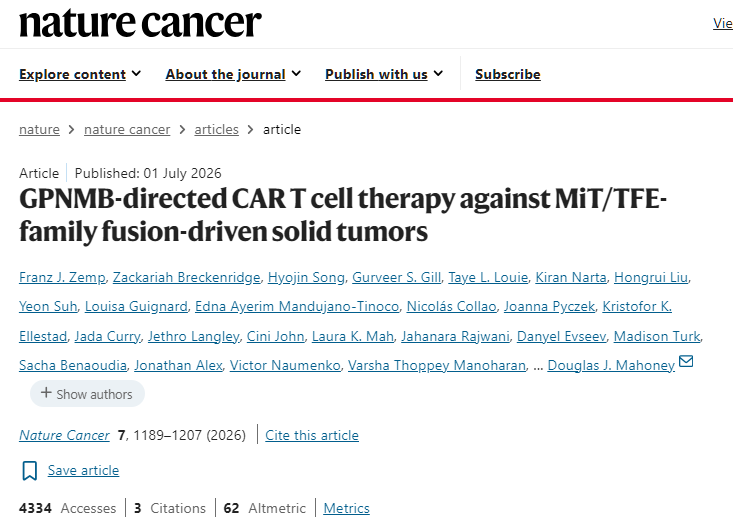Open the Explore content menu

coord(72,74)
